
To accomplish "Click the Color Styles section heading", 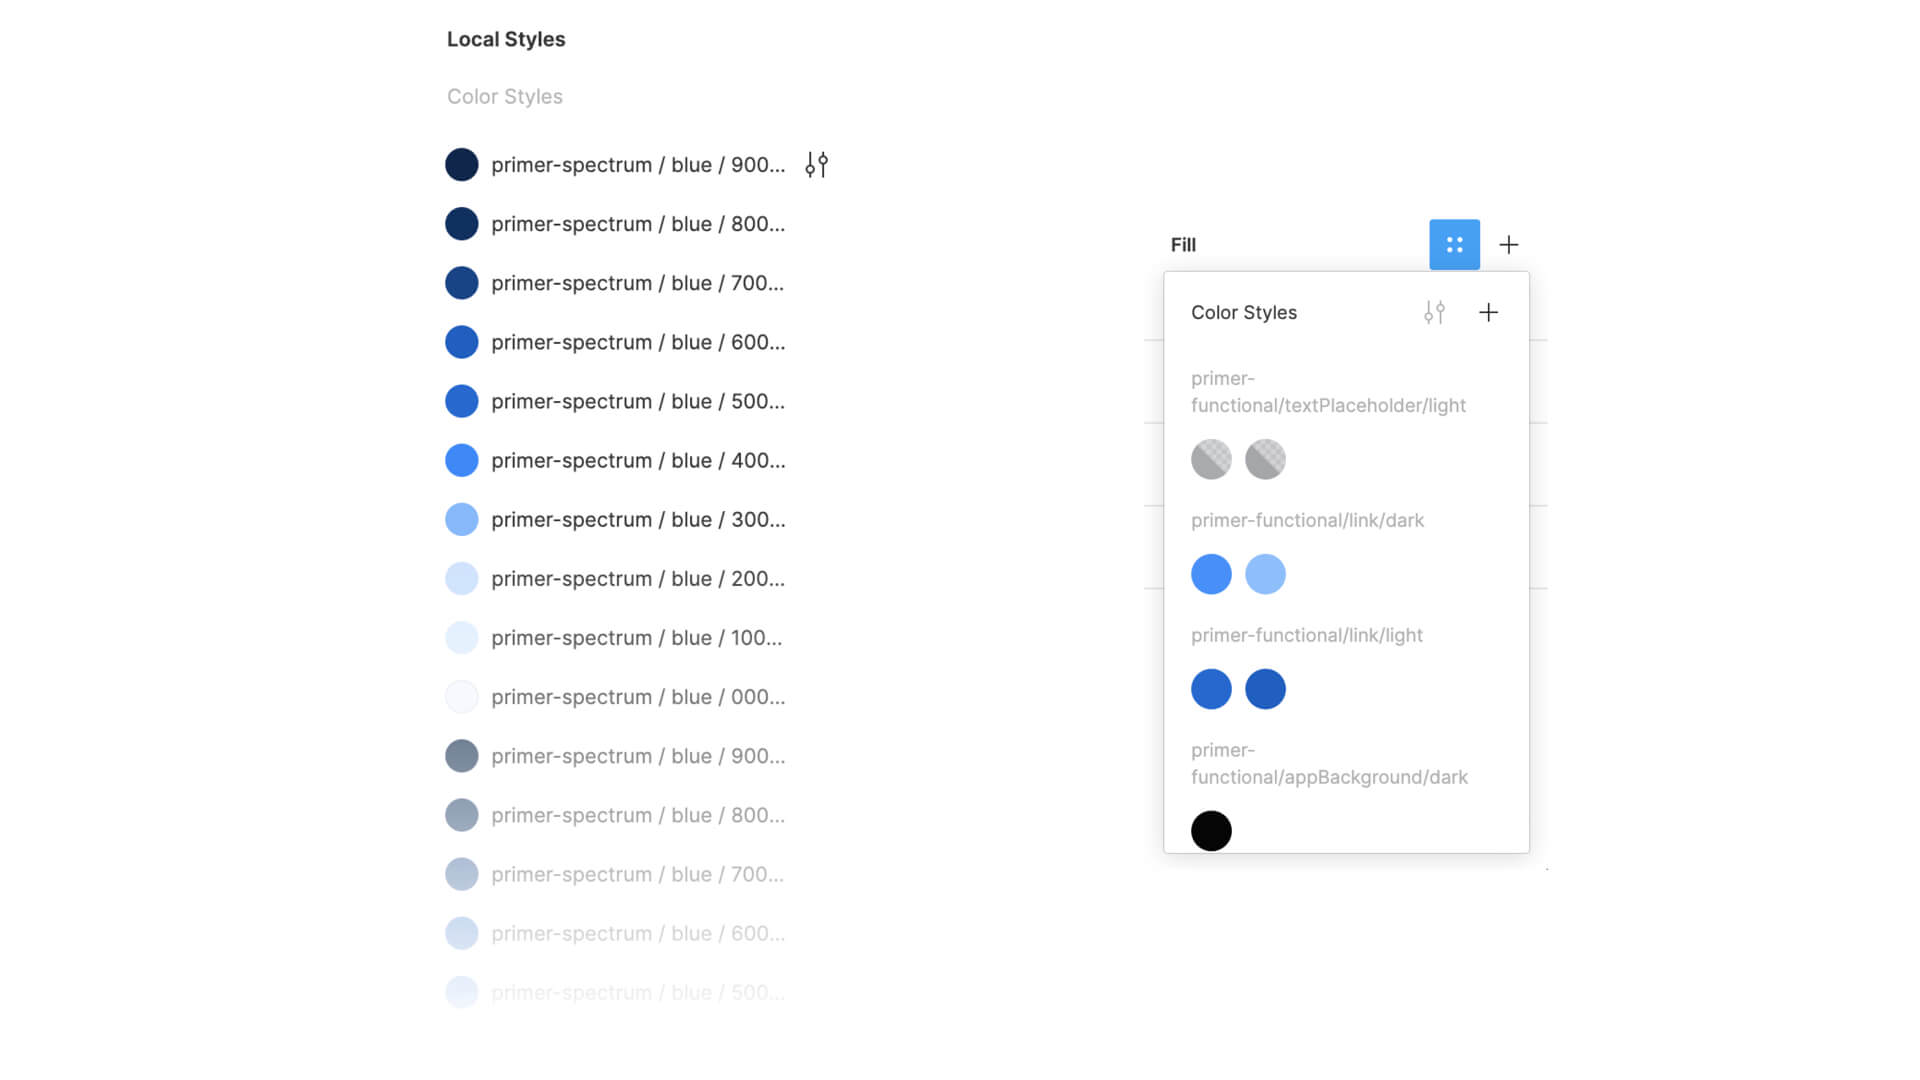I will pyautogui.click(x=504, y=96).
